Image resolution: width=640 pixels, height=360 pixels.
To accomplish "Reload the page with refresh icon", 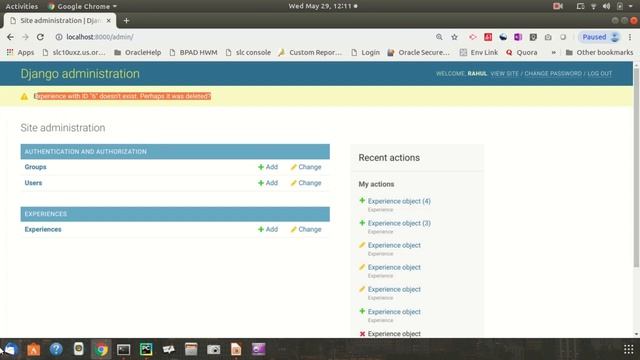I will pos(40,37).
